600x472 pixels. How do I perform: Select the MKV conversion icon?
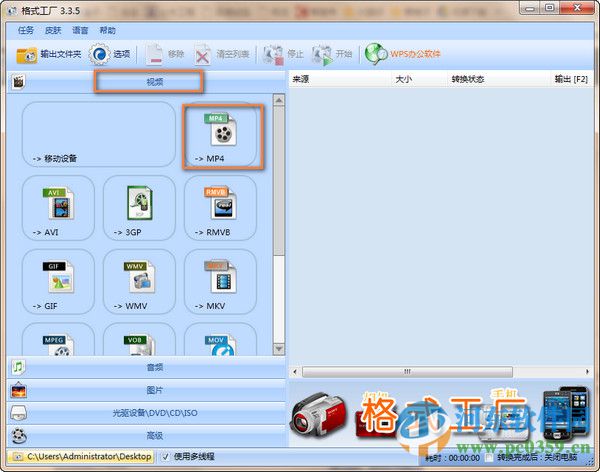point(220,281)
